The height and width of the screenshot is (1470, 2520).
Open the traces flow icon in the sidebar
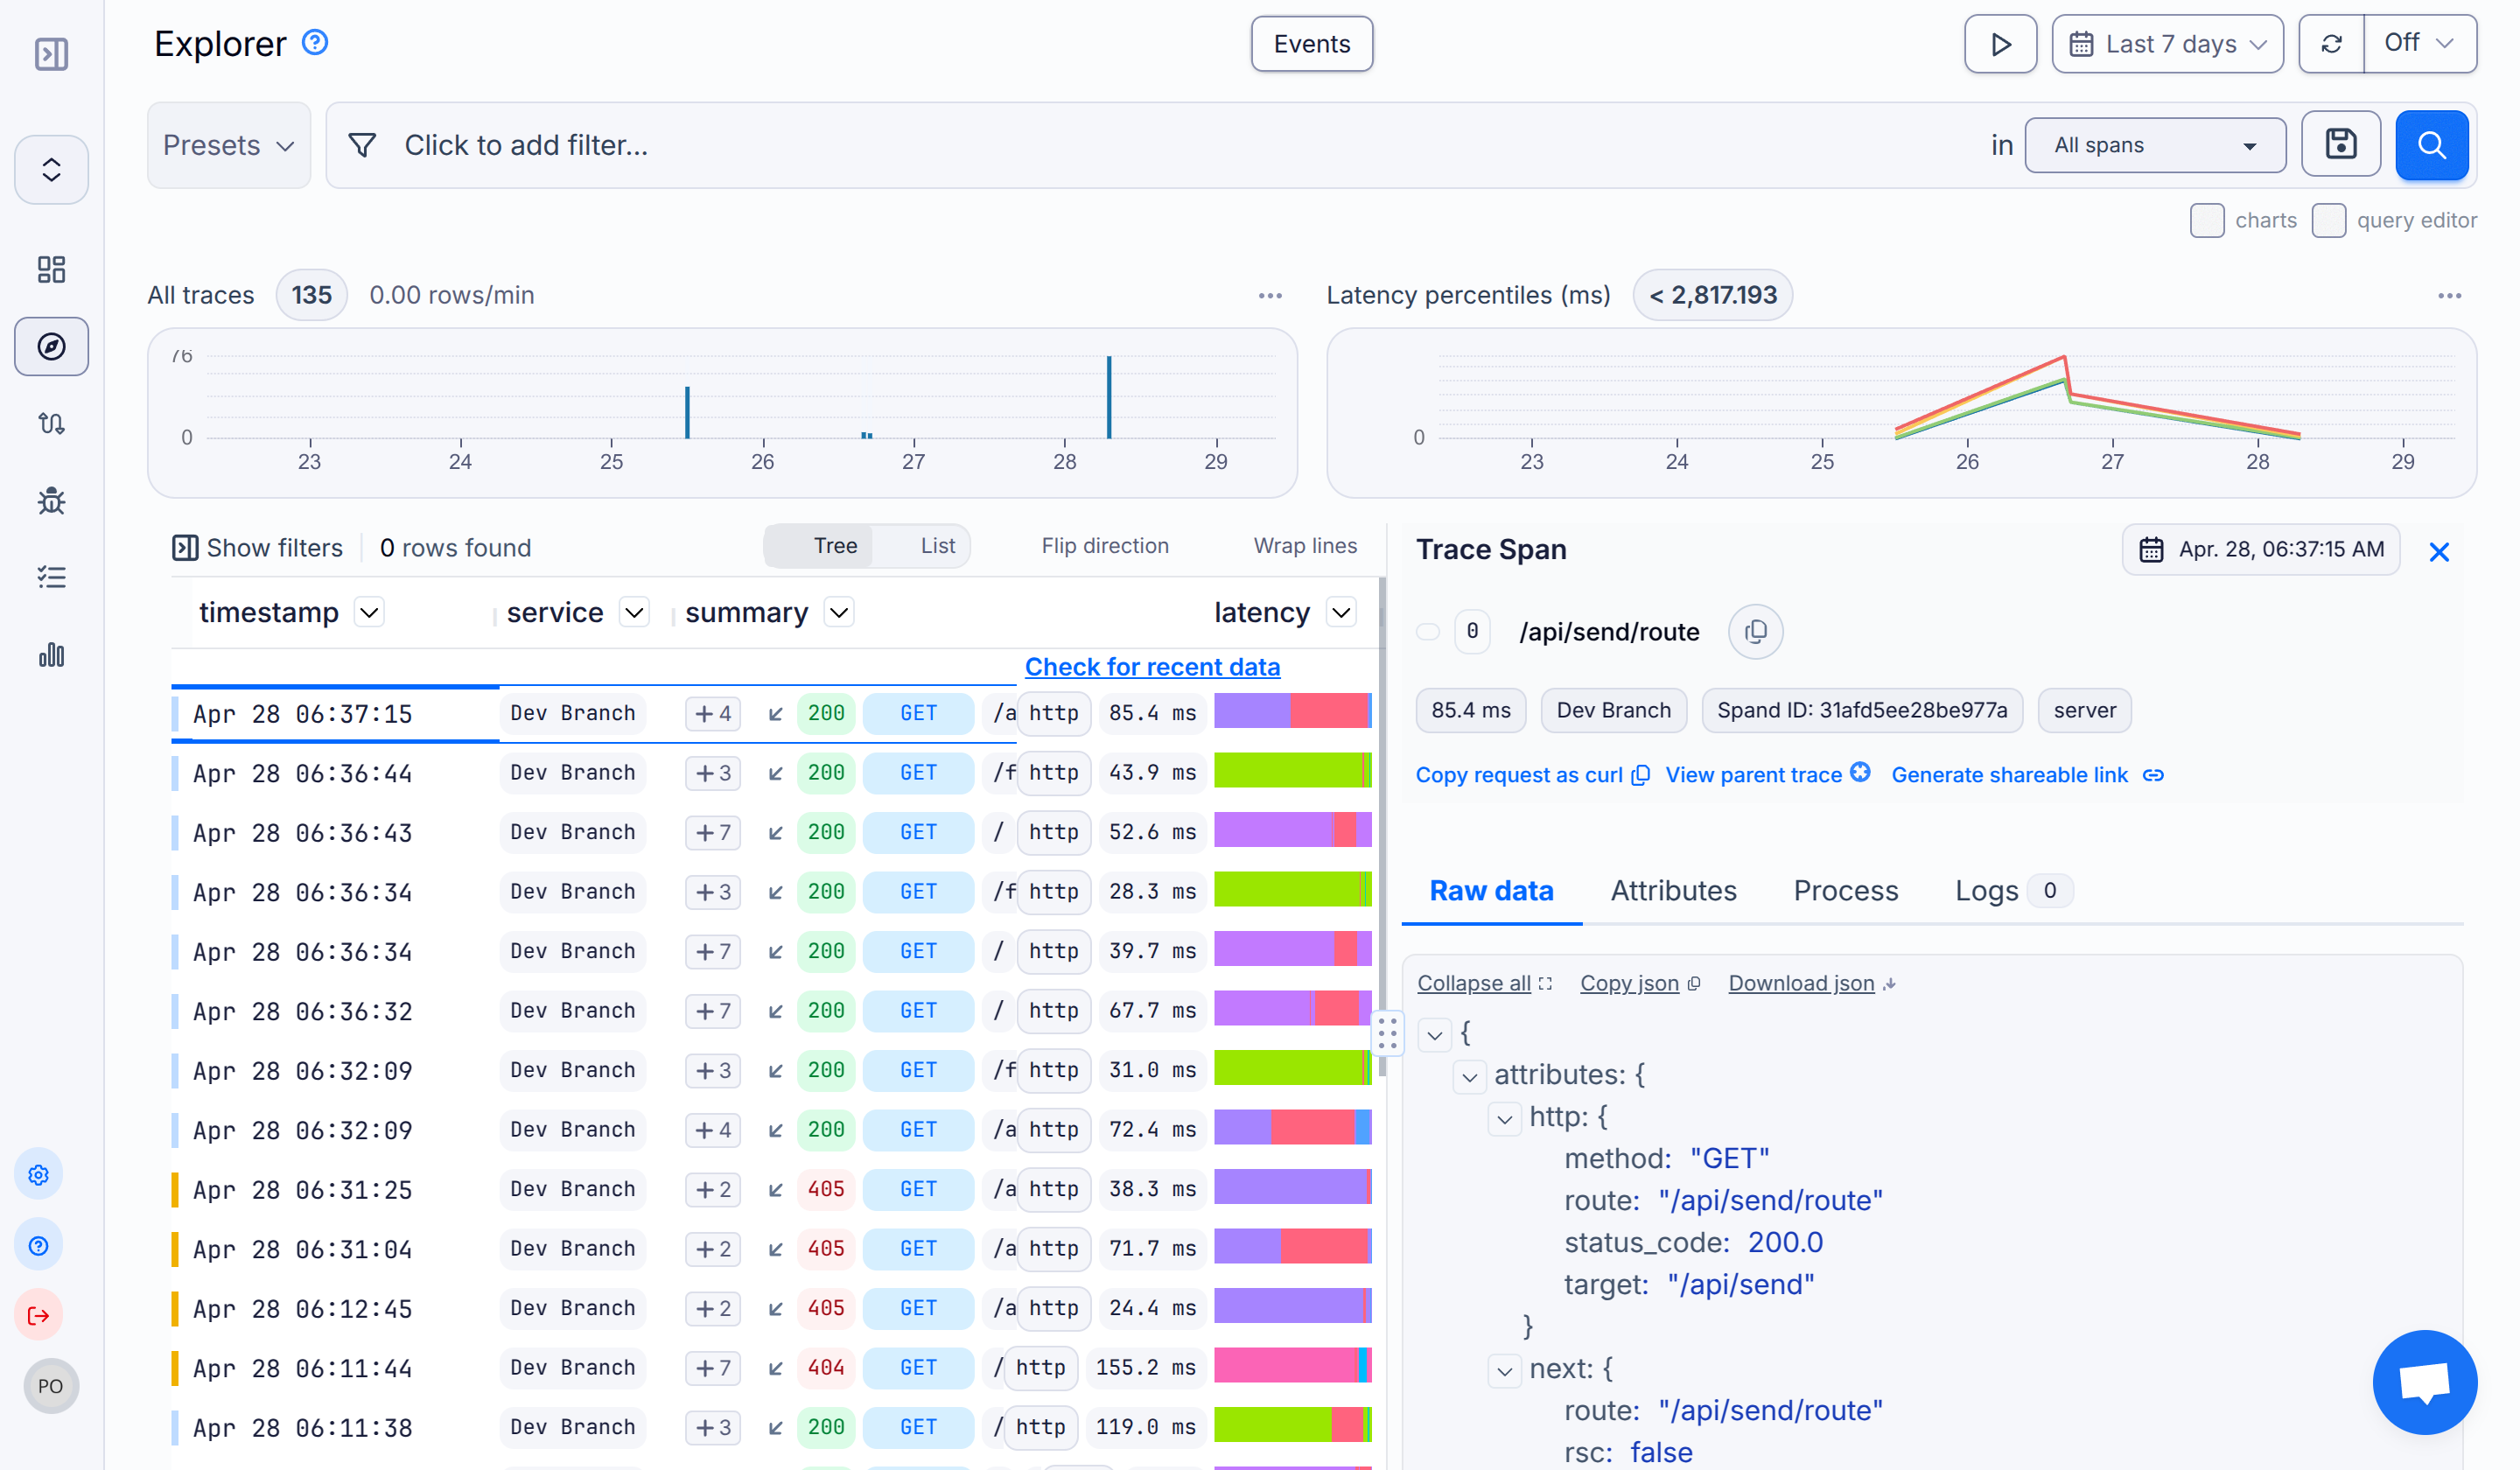[51, 423]
